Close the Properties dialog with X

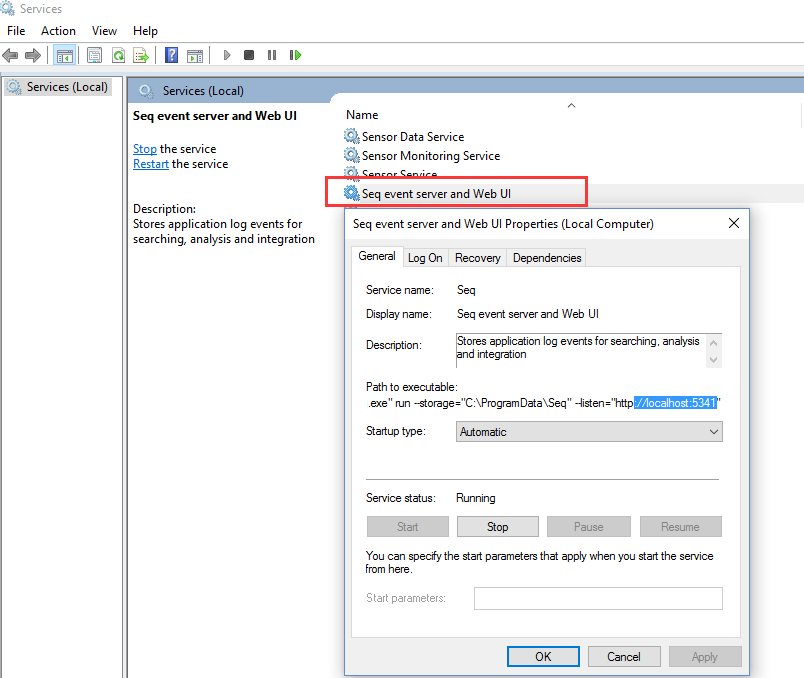coord(734,223)
